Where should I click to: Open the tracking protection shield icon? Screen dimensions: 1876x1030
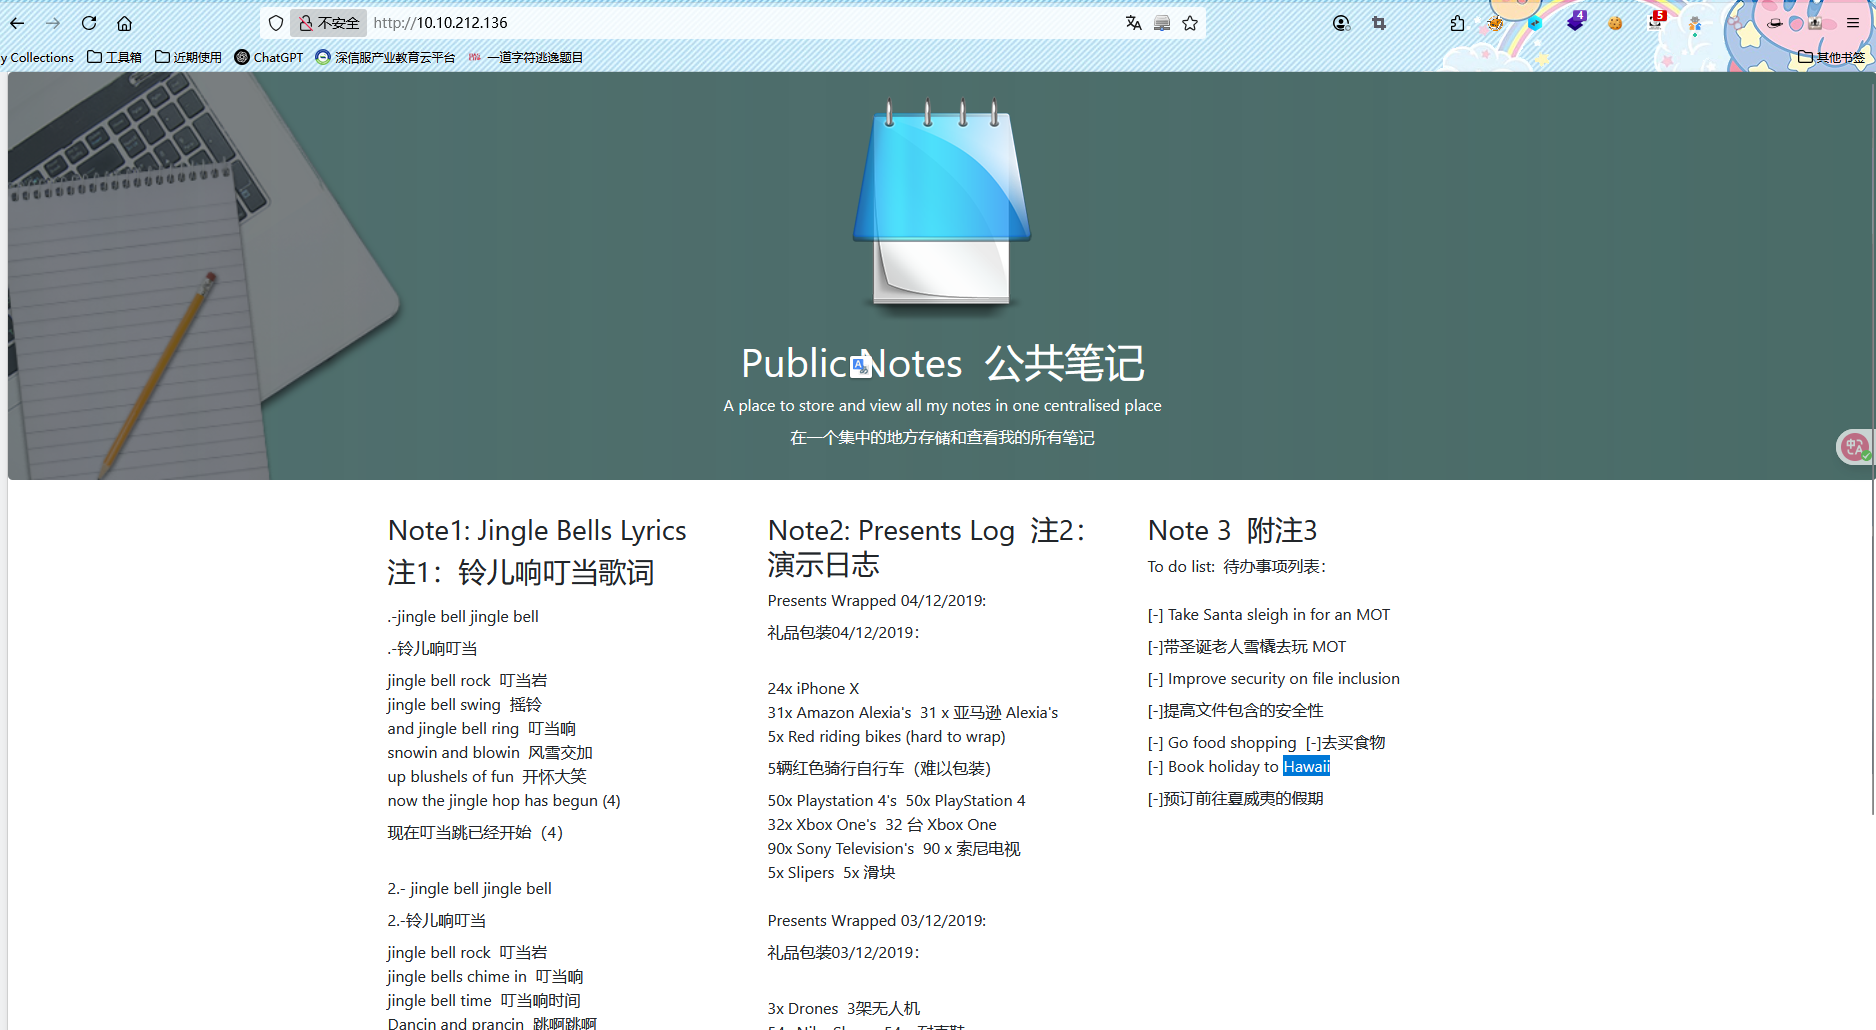click(276, 23)
